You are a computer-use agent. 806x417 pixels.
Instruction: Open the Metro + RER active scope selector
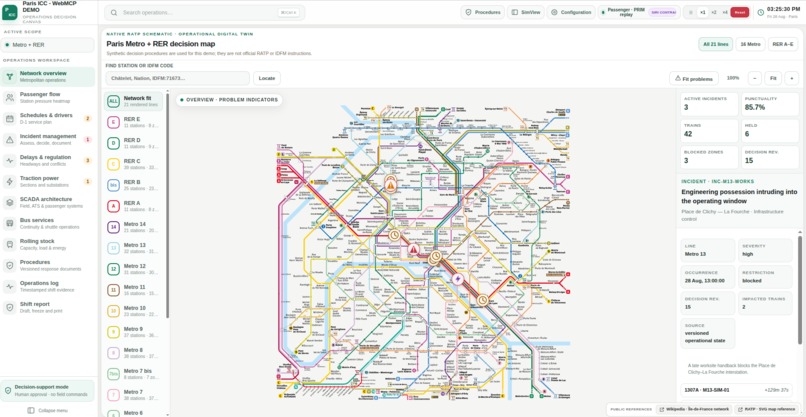48,45
